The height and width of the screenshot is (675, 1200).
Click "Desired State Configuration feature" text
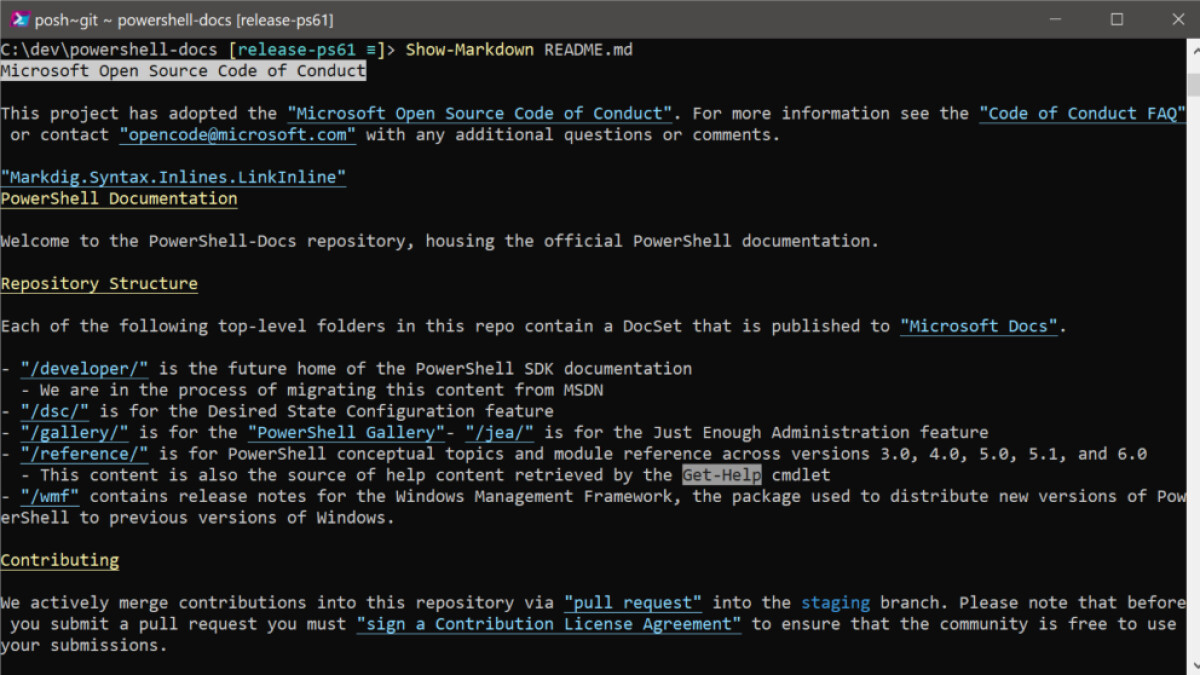click(380, 411)
